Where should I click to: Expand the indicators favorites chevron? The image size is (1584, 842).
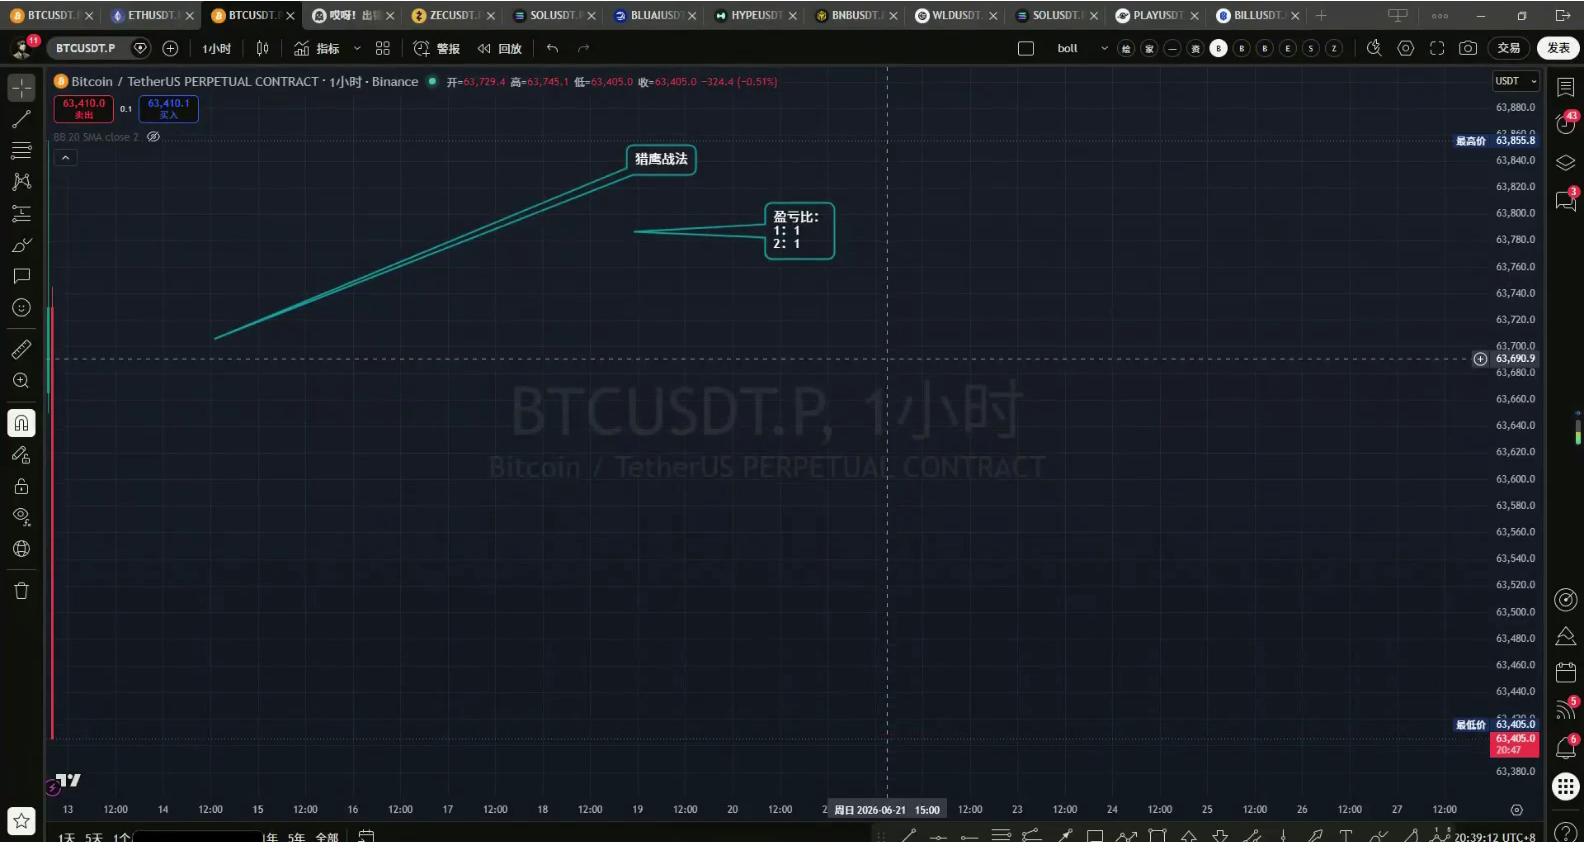pyautogui.click(x=357, y=48)
